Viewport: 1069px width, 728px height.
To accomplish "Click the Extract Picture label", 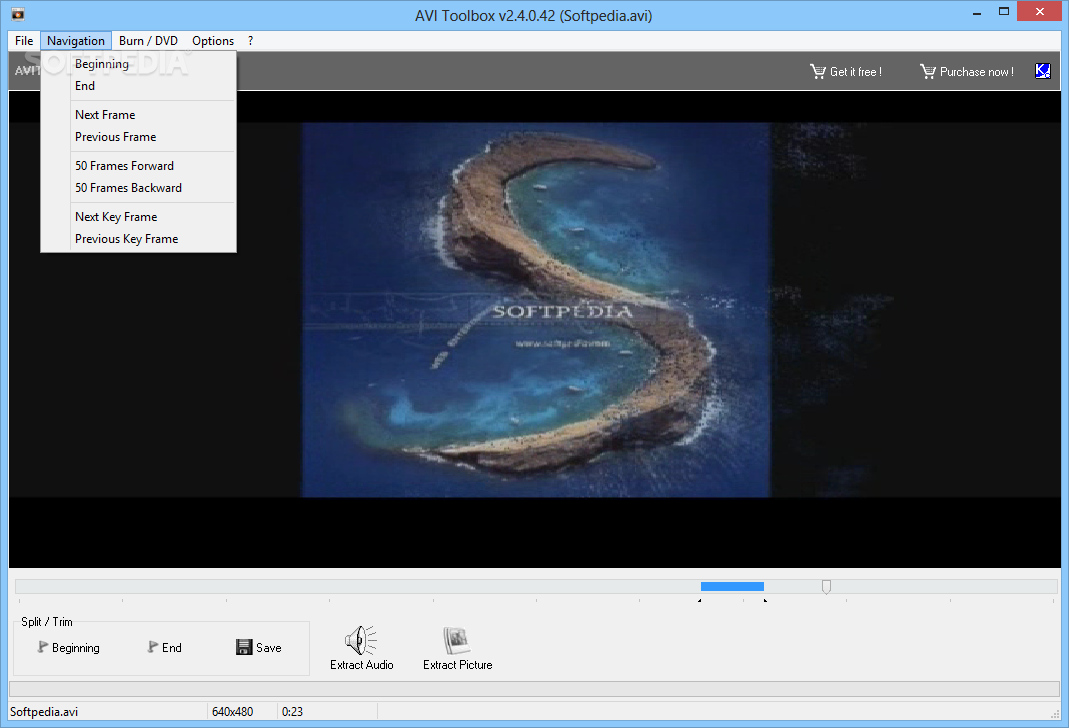I will [x=457, y=665].
